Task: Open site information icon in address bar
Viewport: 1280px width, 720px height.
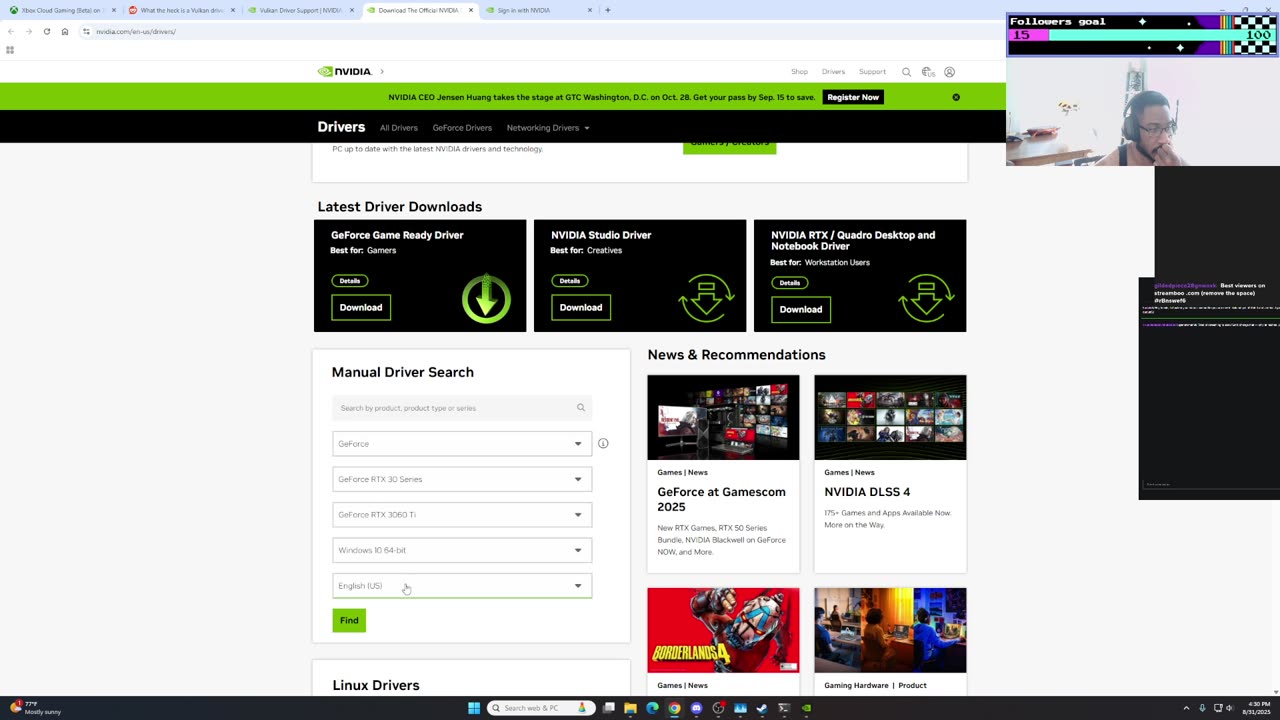Action: 87,31
